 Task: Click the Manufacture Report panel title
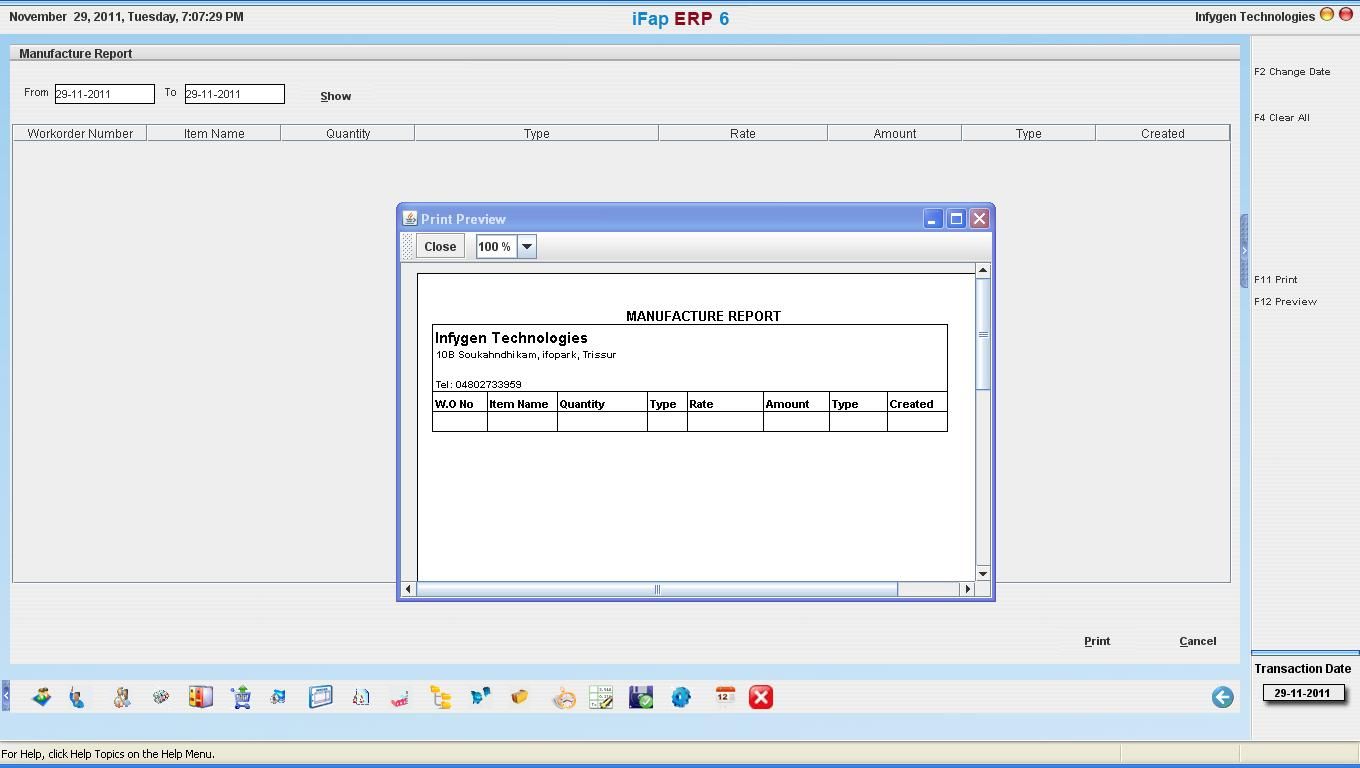click(75, 54)
